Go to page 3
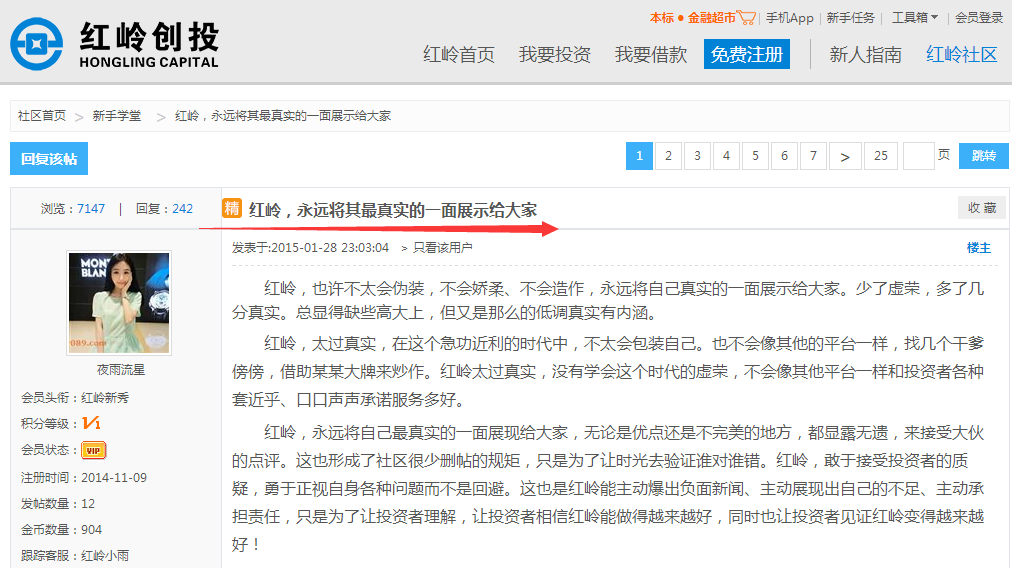1012x568 pixels. click(698, 156)
